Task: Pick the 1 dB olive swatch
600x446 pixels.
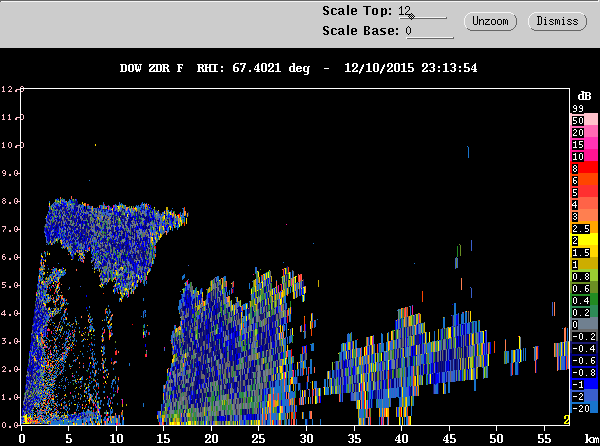Action: point(584,264)
